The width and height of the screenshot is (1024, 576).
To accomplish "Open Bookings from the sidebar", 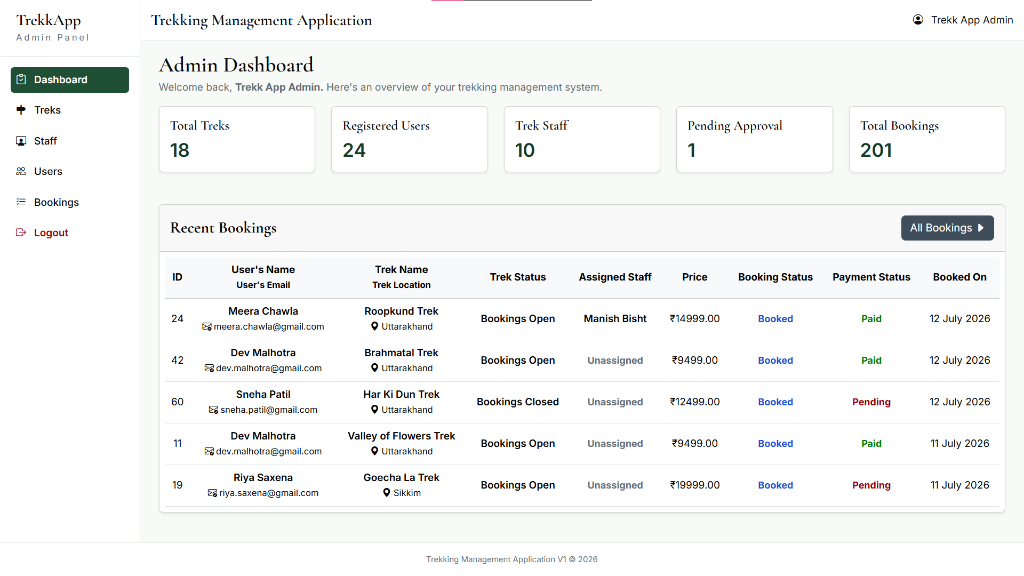I will coord(70,202).
